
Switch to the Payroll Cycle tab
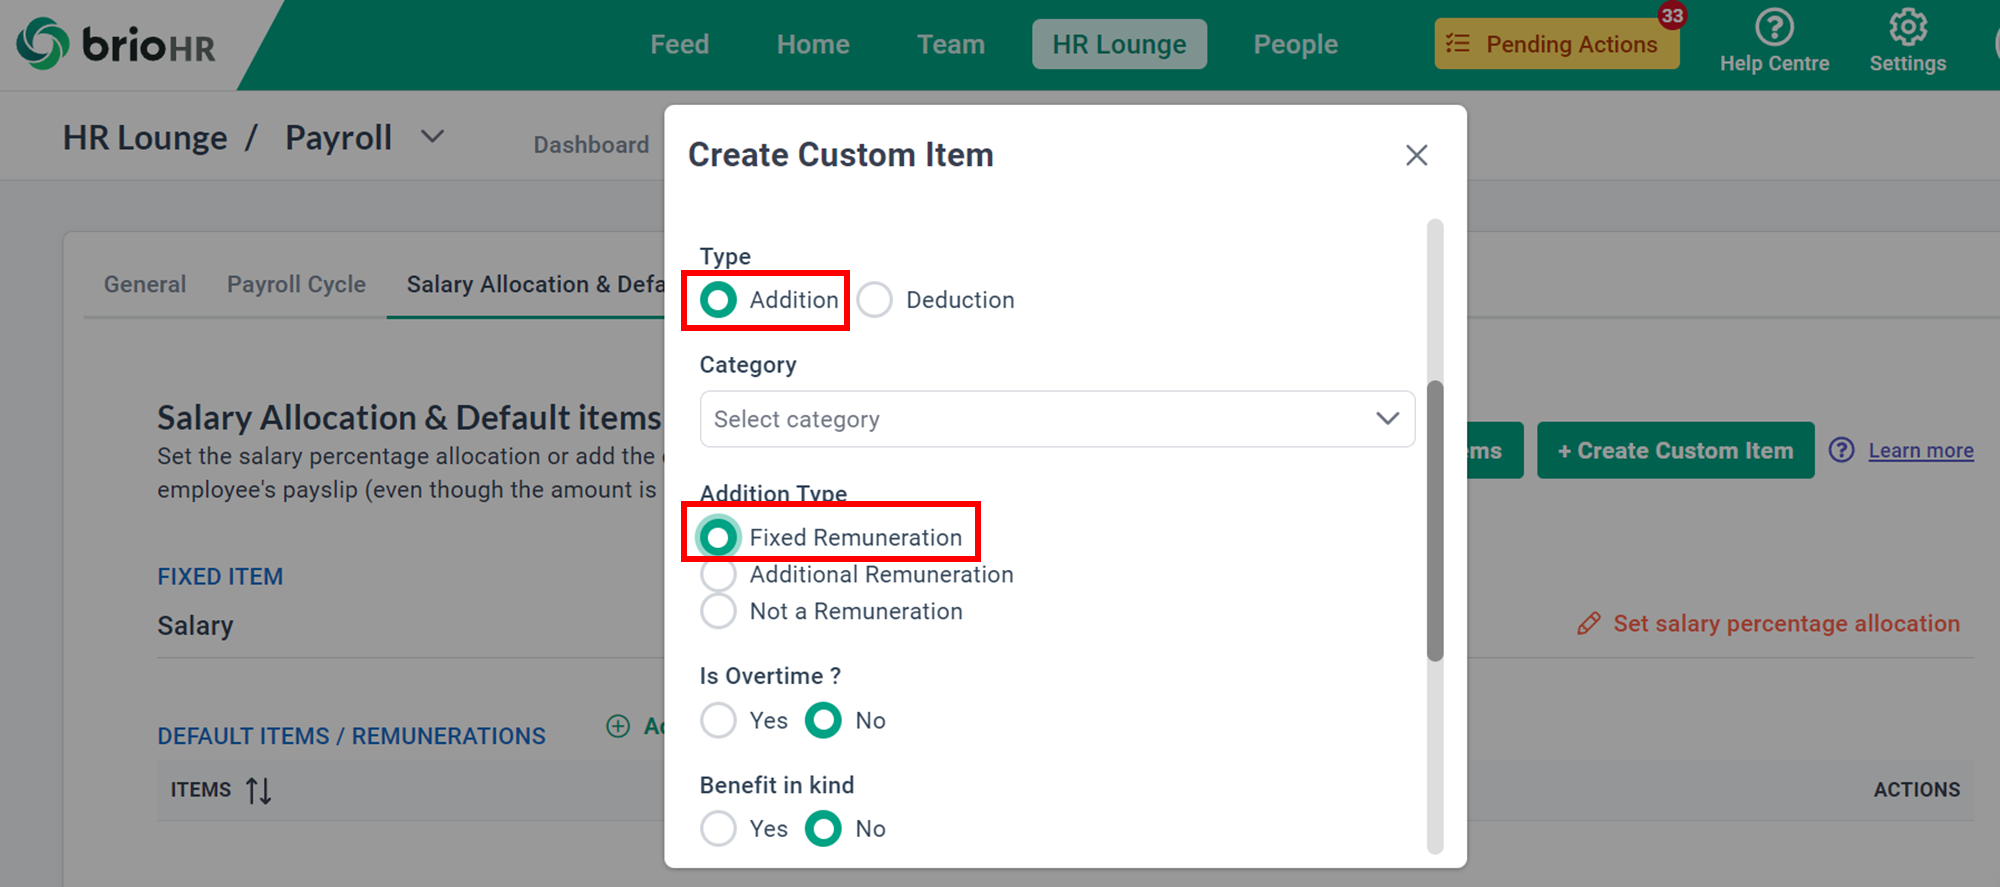[295, 284]
